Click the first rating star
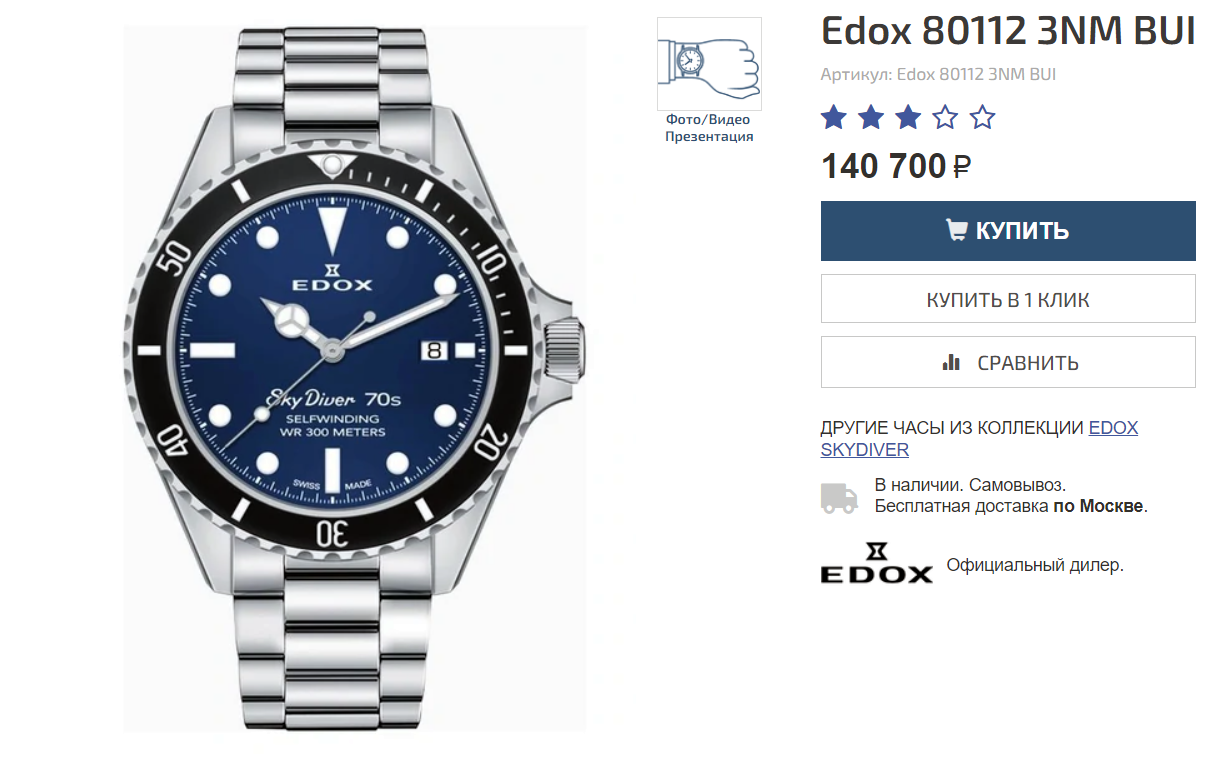Viewport: 1229px width, 770px height. tap(834, 118)
